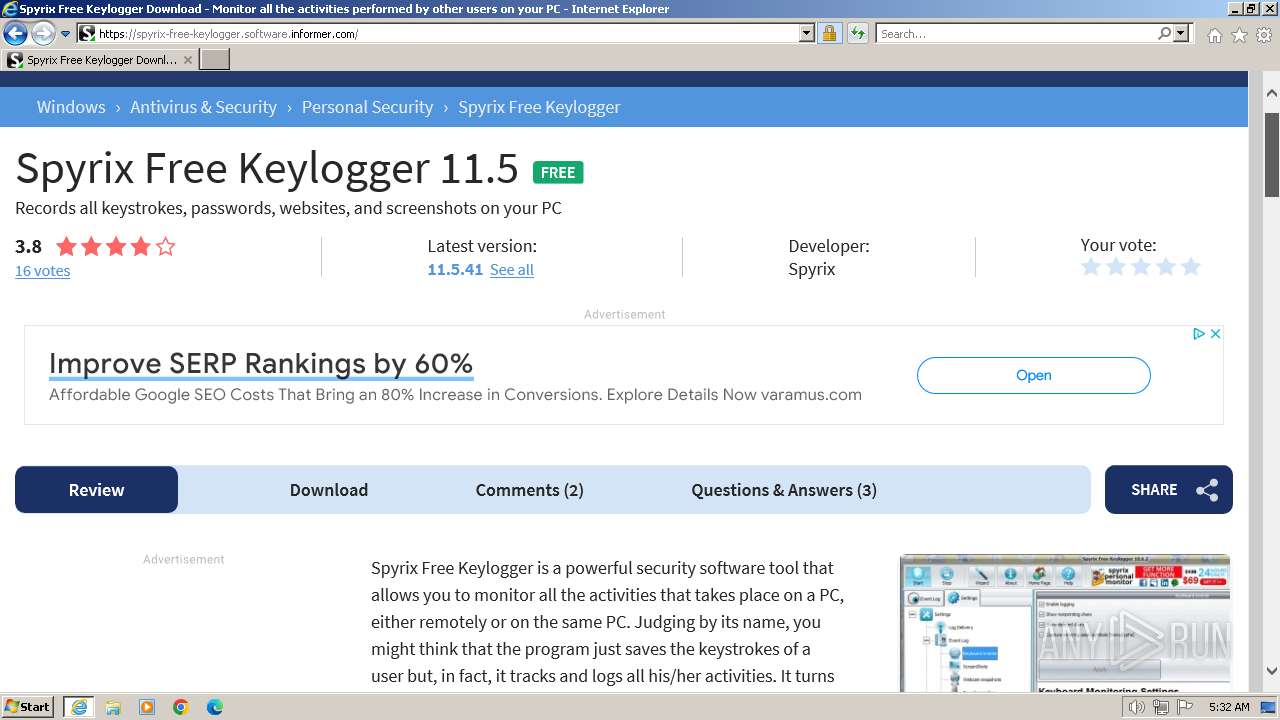Open the Windows Start button
Screen dimensions: 1280x720
pos(27,707)
